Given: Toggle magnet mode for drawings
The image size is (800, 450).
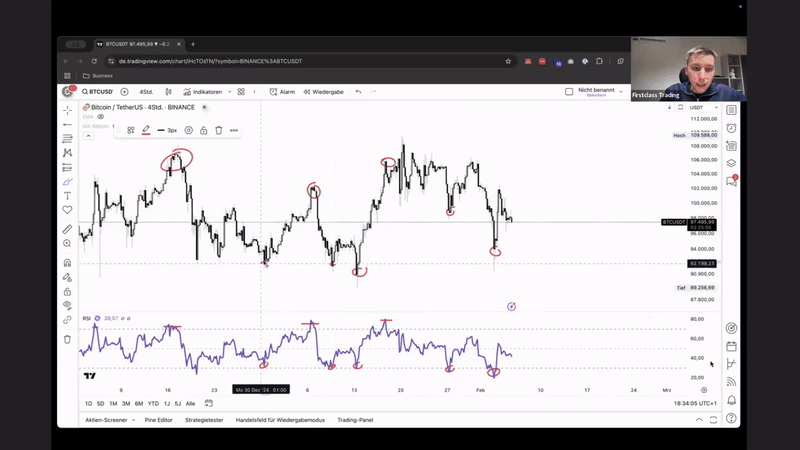Looking at the screenshot, I should pyautogui.click(x=67, y=263).
